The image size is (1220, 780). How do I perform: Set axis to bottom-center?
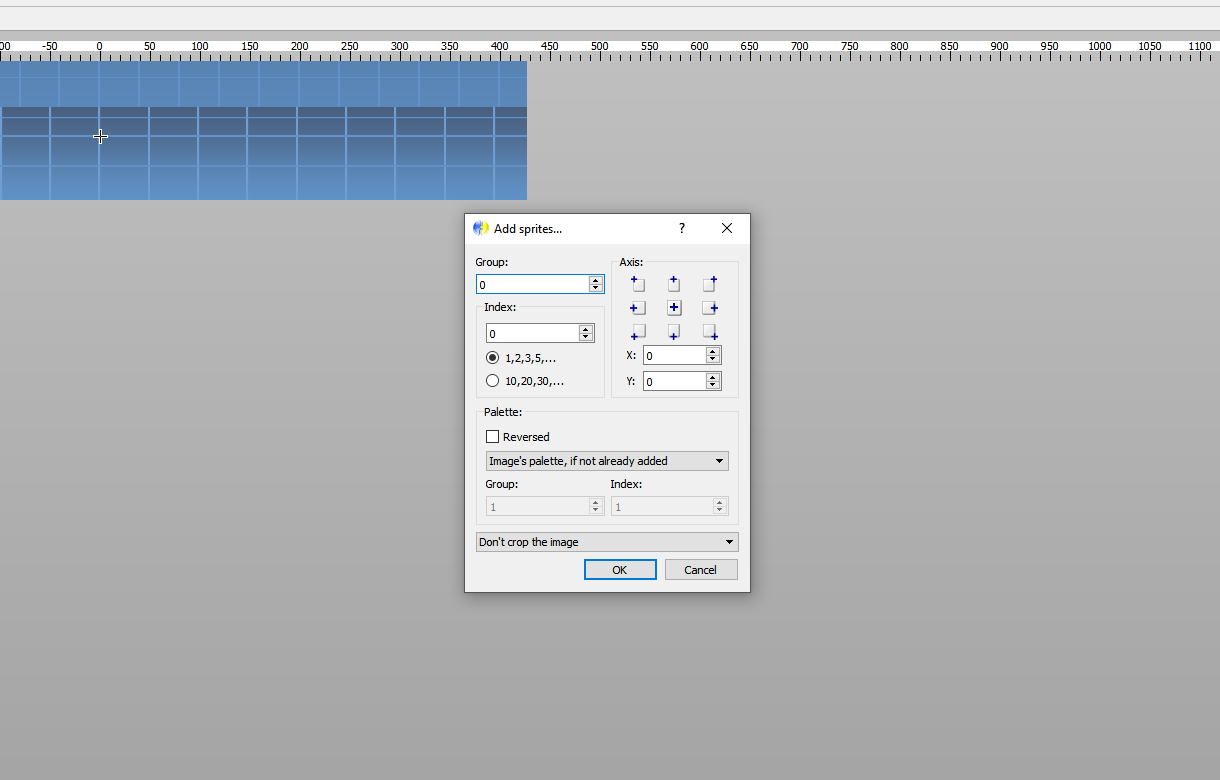click(x=674, y=332)
